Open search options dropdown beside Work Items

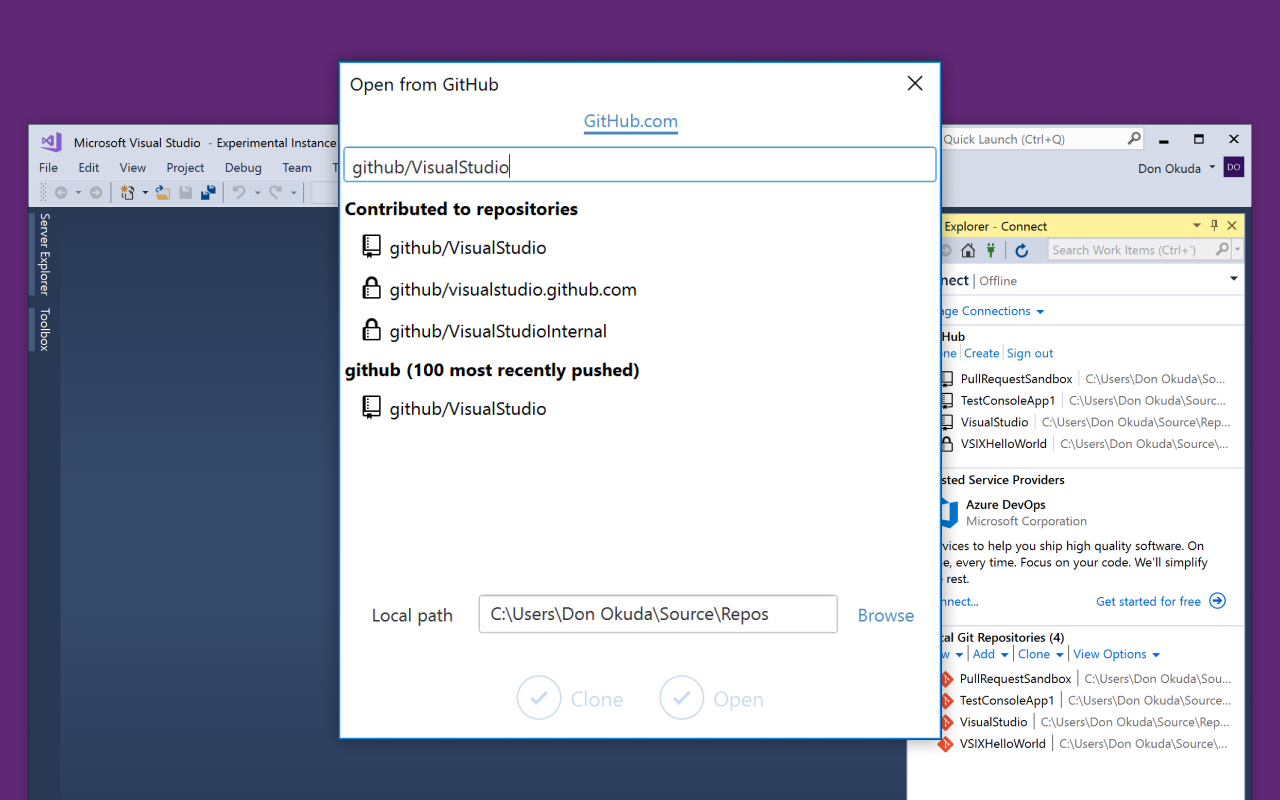[1238, 250]
